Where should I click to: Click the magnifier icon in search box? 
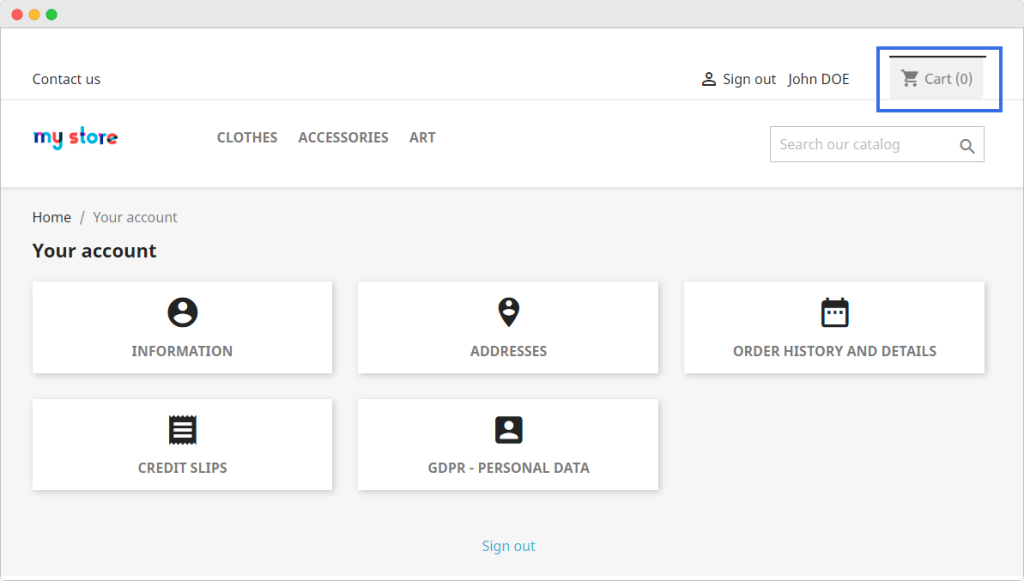pos(967,146)
